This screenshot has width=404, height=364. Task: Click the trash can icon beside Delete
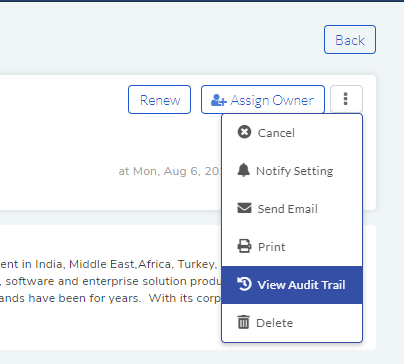coord(243,322)
